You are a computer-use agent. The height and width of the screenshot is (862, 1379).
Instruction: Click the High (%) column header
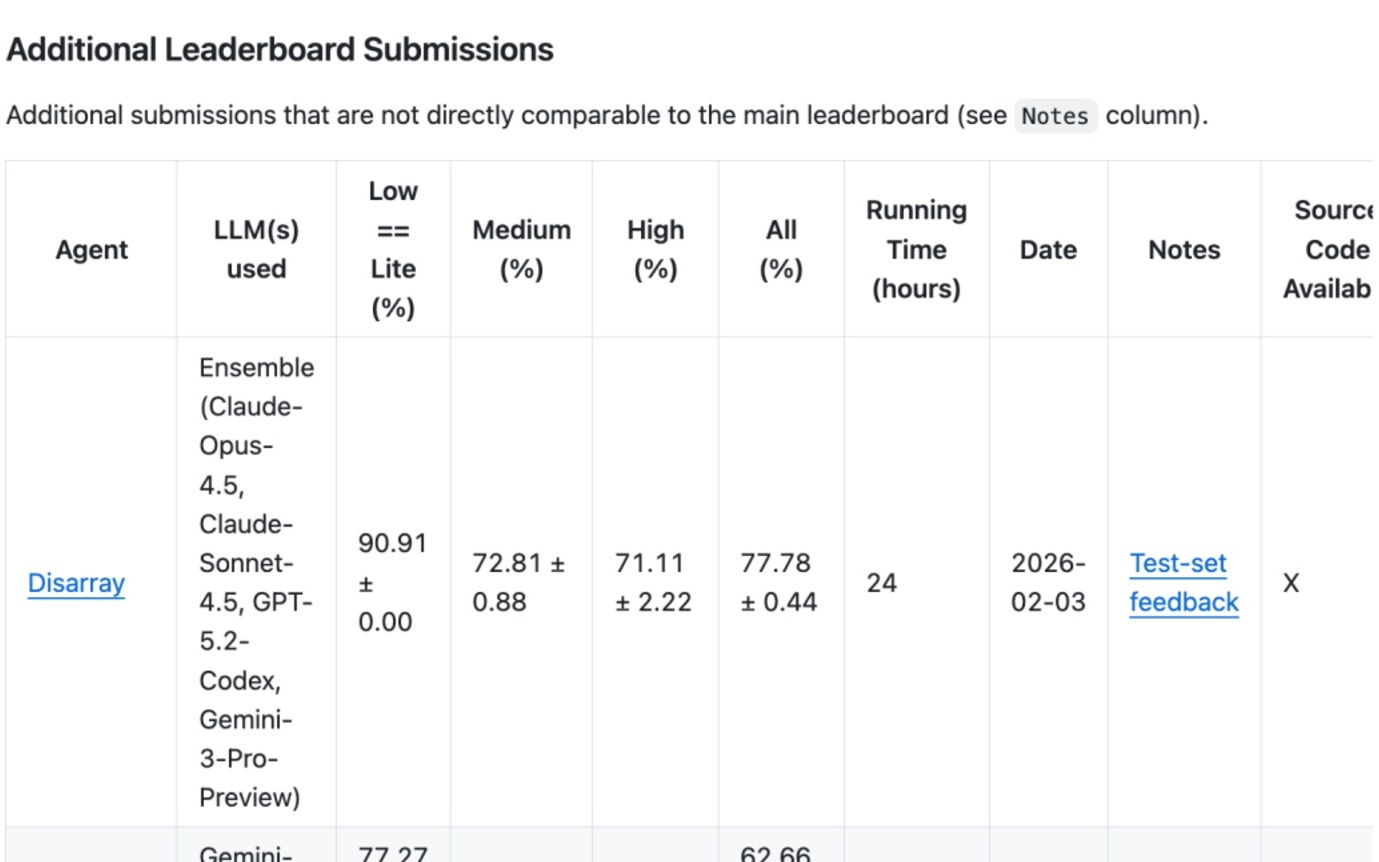pyautogui.click(x=655, y=250)
